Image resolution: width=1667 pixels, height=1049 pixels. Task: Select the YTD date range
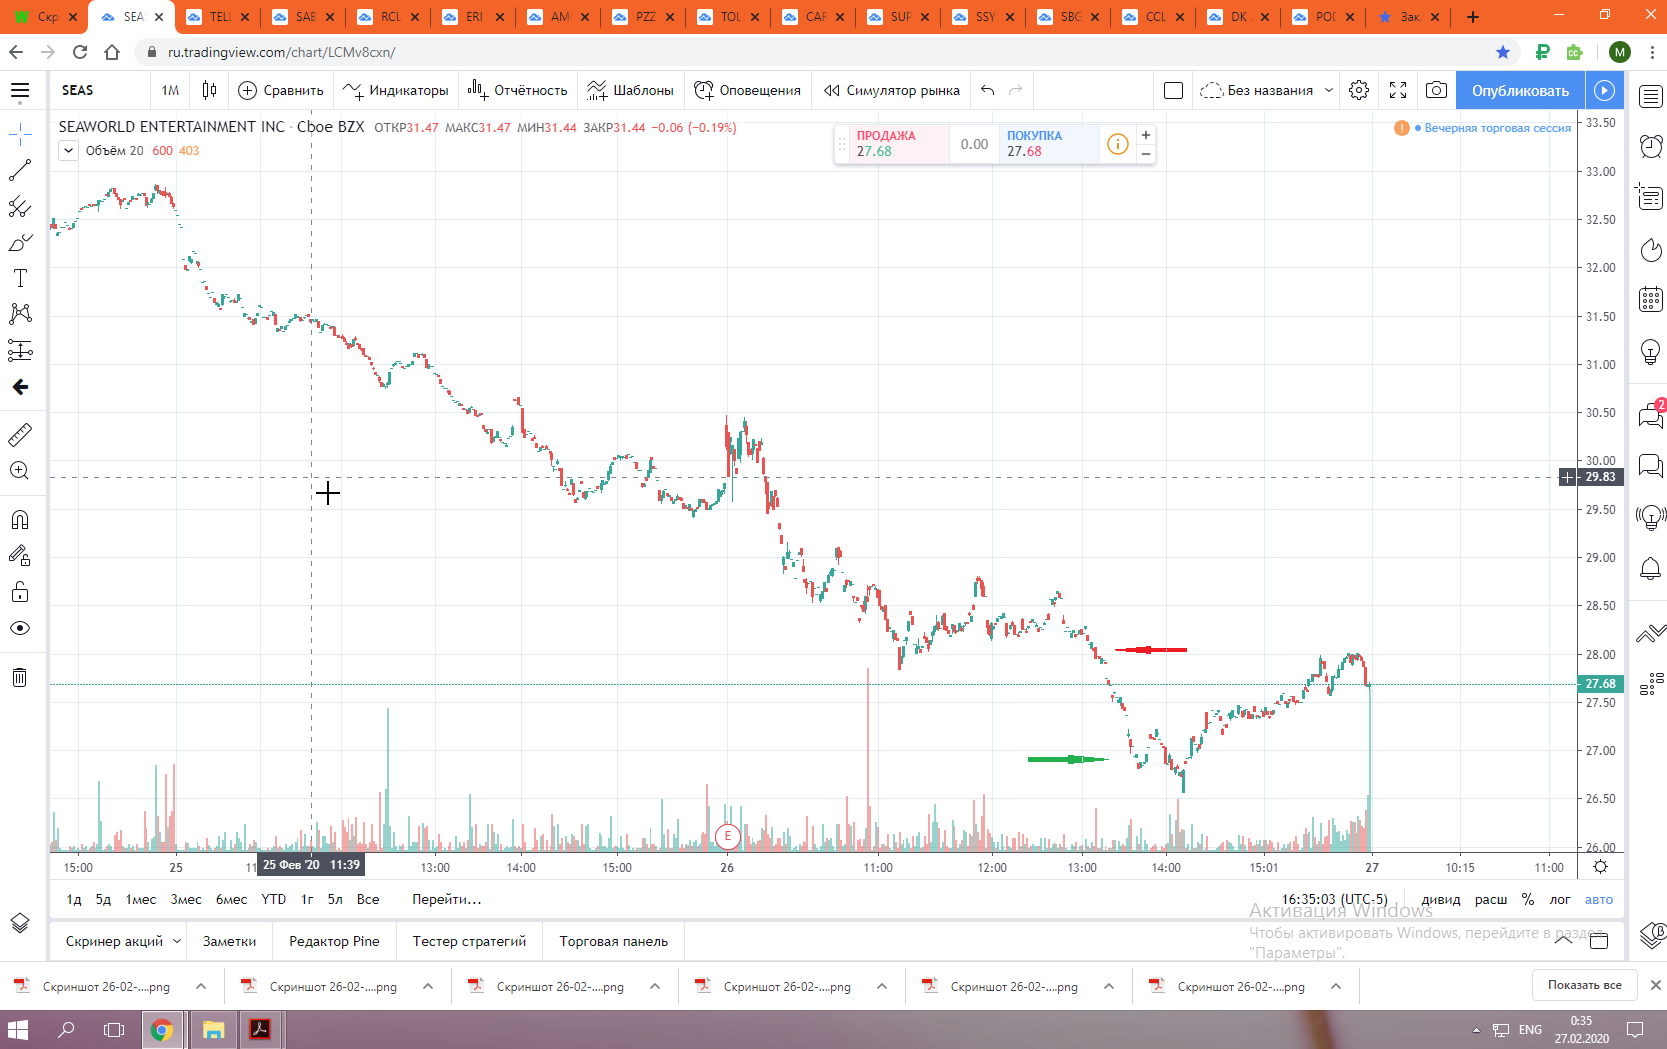274,899
